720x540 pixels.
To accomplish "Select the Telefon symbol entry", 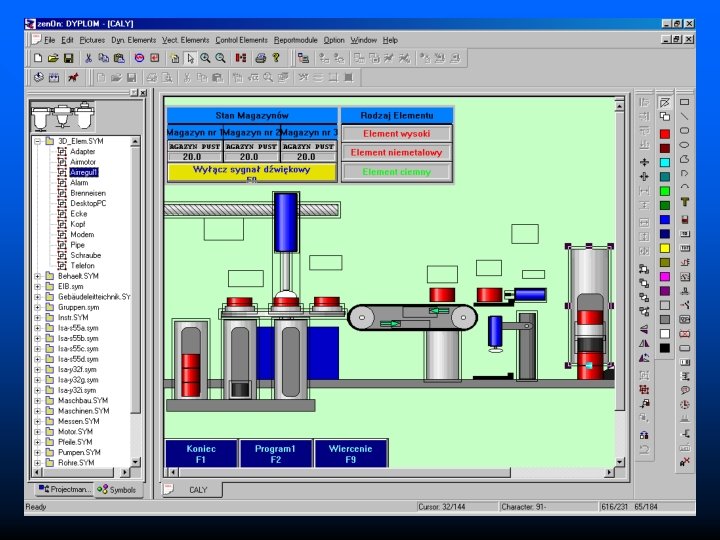I will click(82, 265).
